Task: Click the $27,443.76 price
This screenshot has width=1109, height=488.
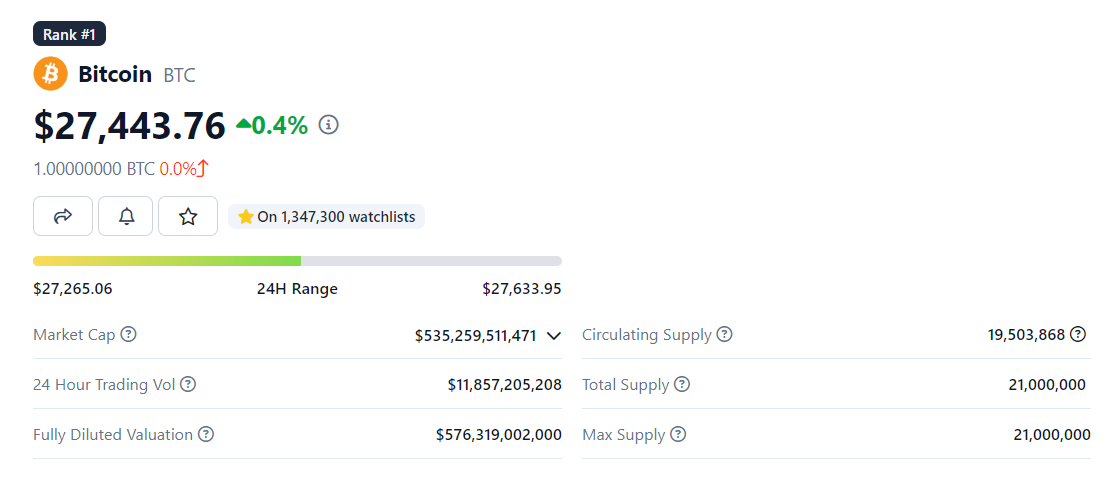Action: pos(129,125)
